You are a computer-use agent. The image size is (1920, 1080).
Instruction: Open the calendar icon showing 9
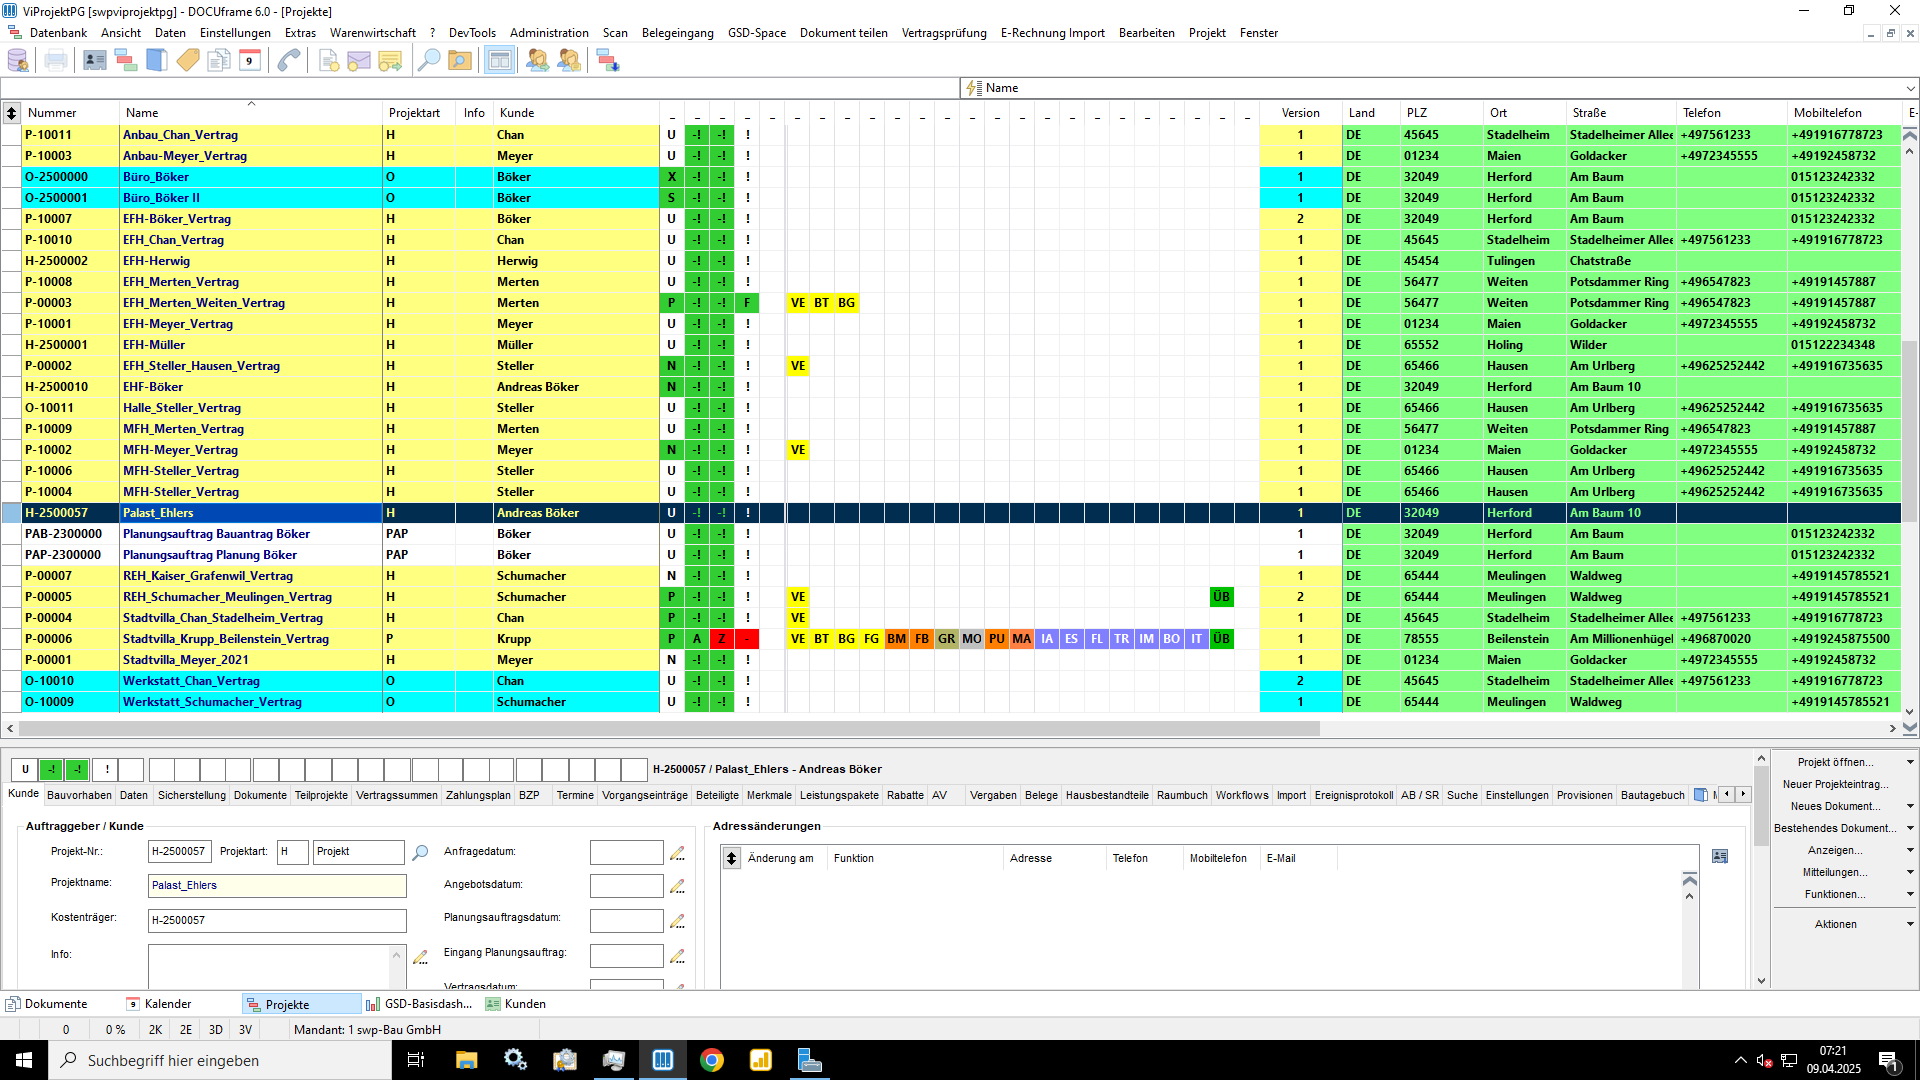[250, 61]
